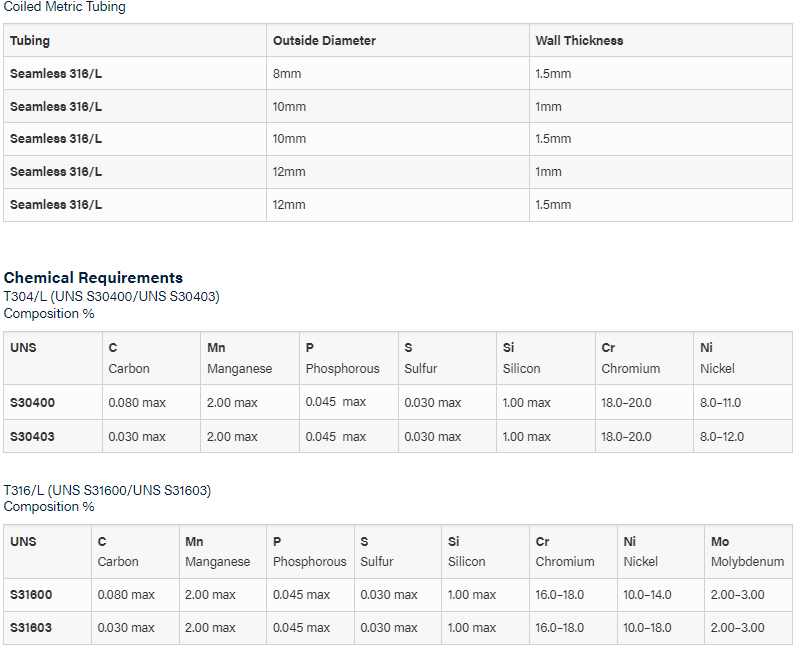Click the 0.080 max carbon cell for S30400
The image size is (794, 647).
pos(151,402)
